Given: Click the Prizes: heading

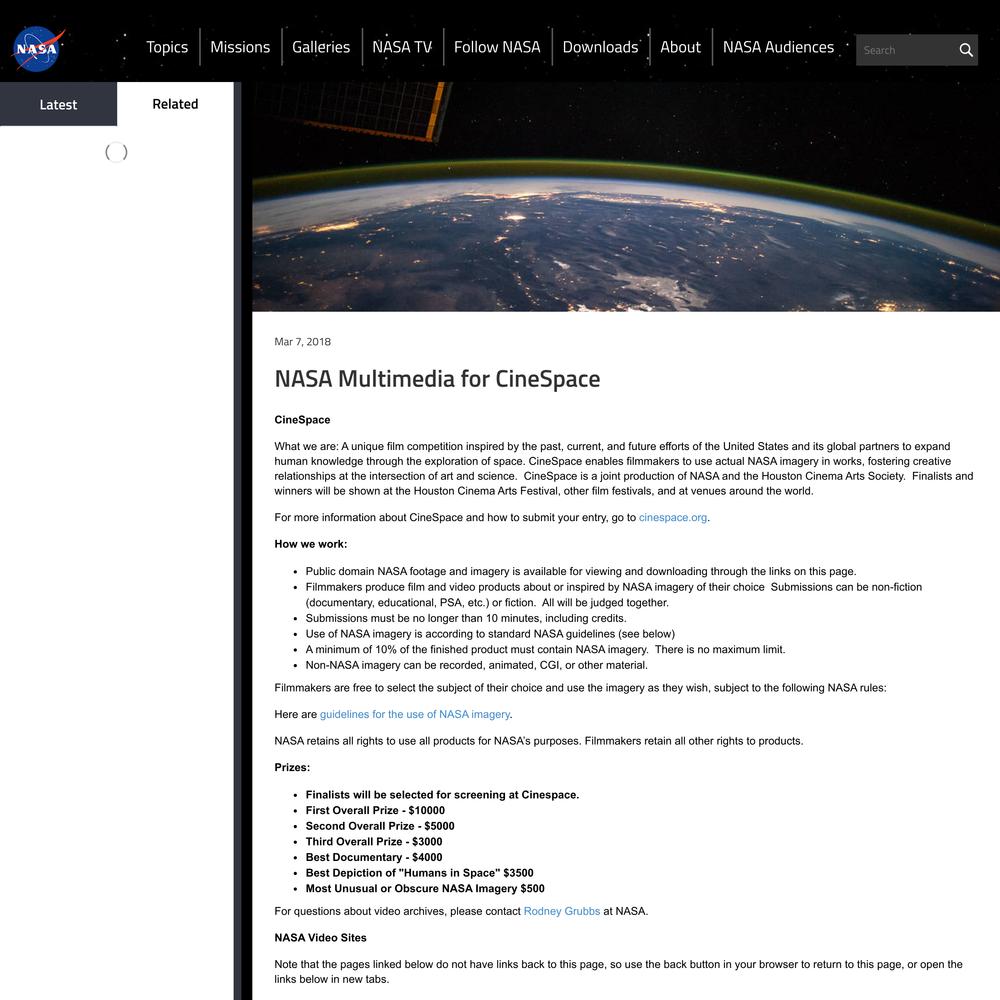Looking at the screenshot, I should [x=292, y=767].
